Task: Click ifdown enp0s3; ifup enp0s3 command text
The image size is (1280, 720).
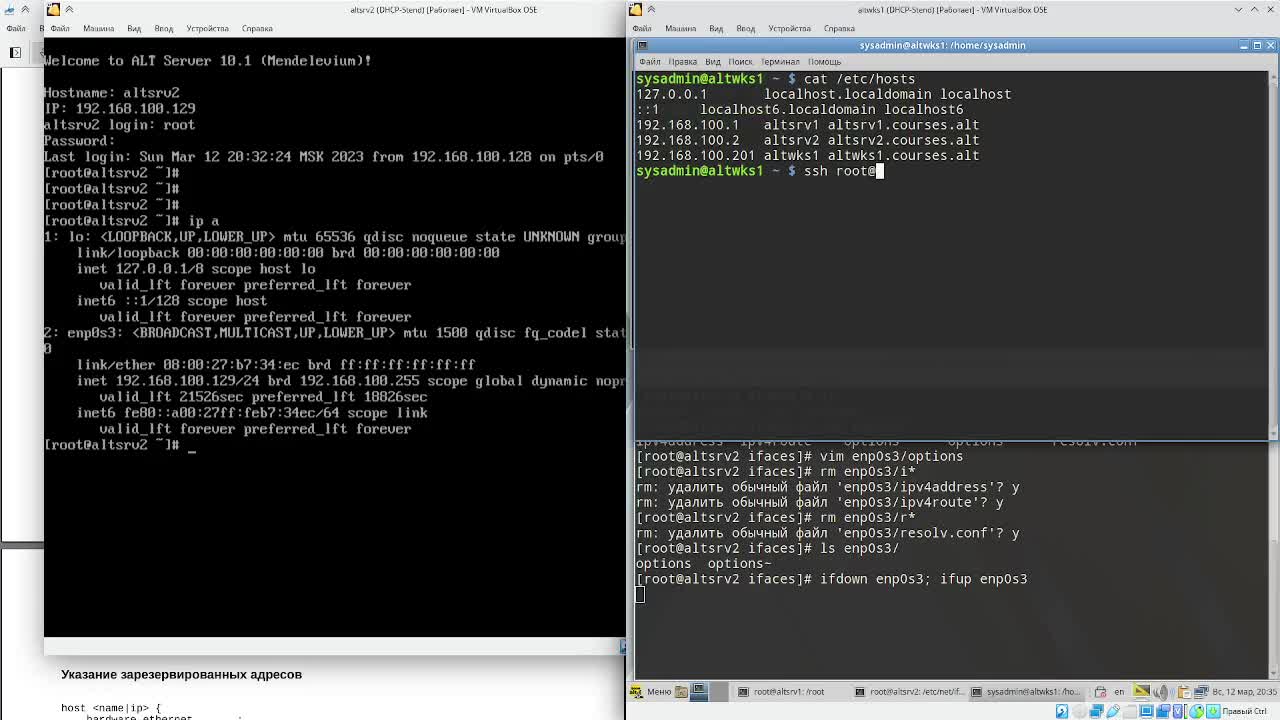Action: click(x=923, y=579)
